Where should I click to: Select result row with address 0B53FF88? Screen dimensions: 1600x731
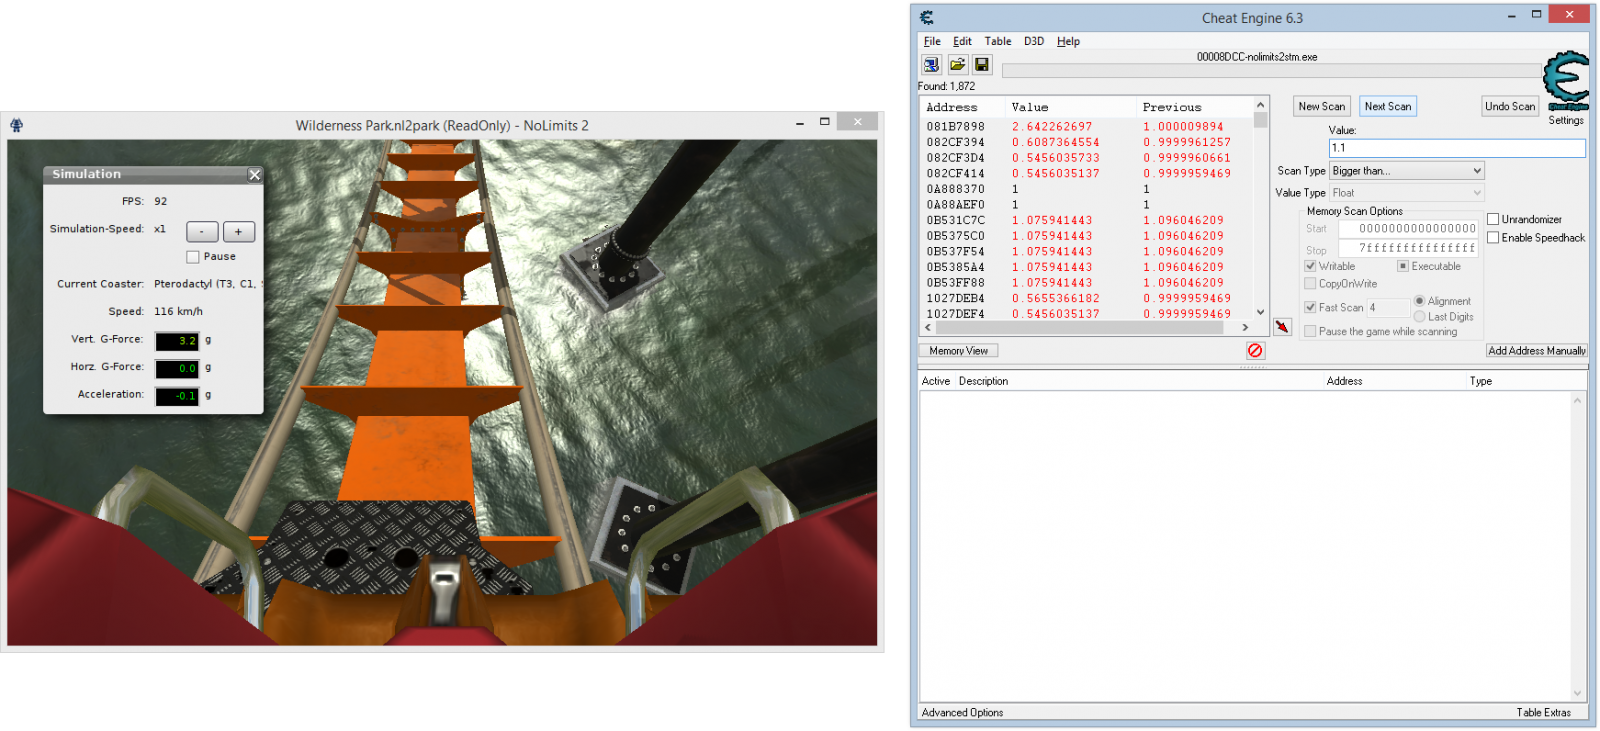click(x=1086, y=283)
